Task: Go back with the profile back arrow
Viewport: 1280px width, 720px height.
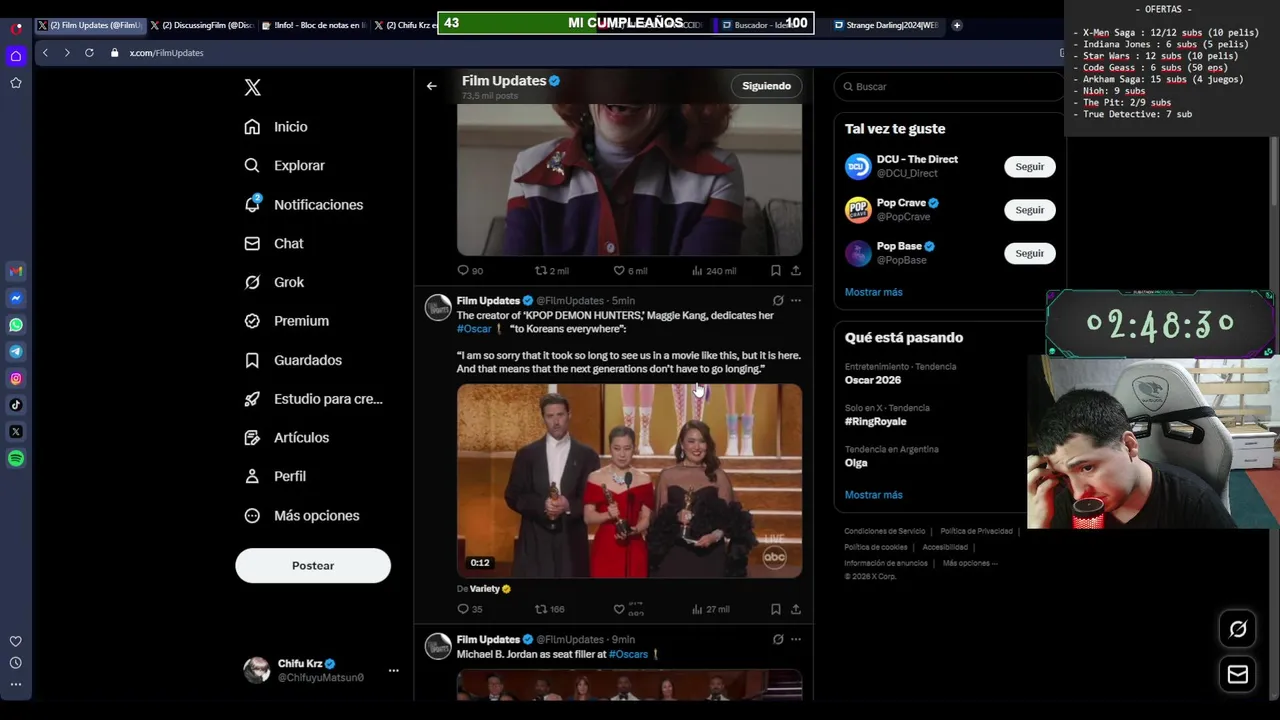Action: 431,86
